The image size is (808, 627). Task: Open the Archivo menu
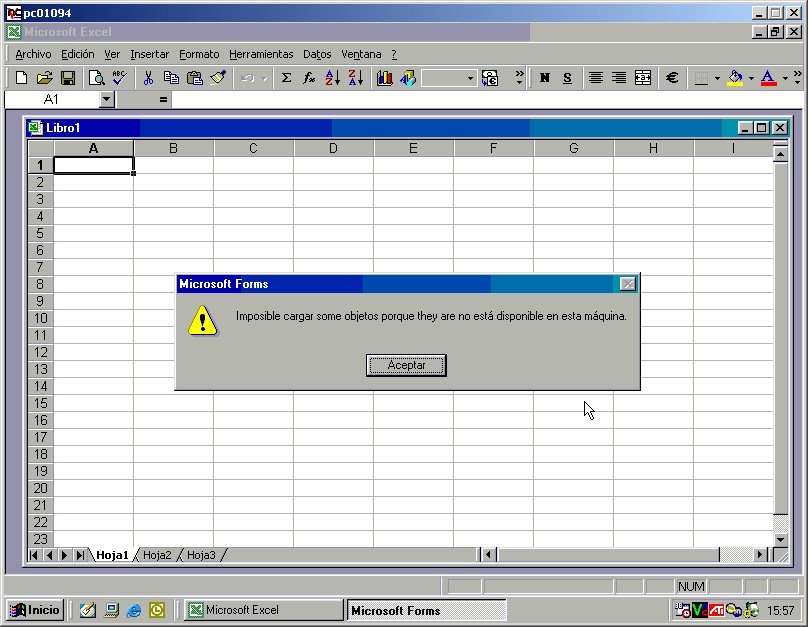[33, 54]
